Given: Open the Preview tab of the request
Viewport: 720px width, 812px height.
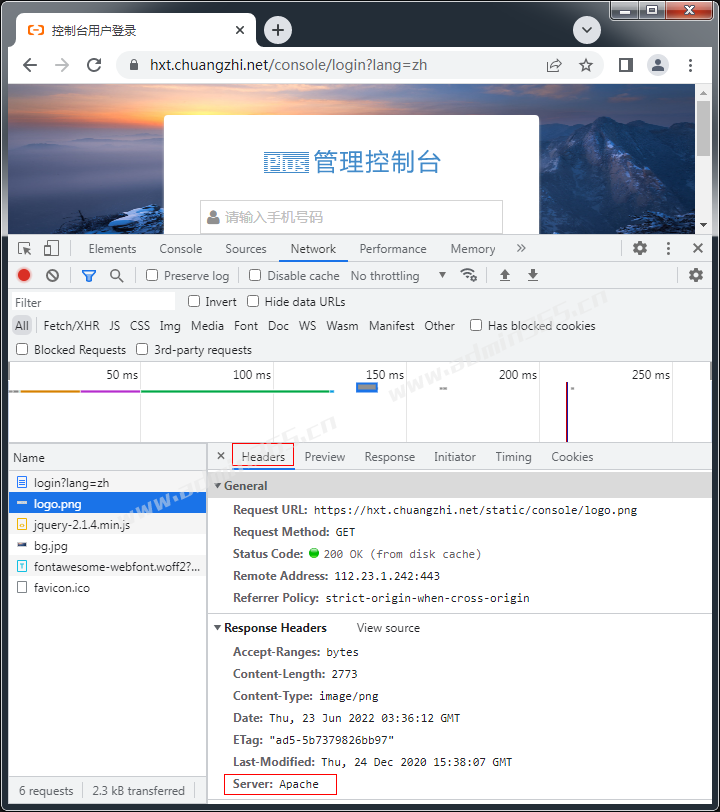Looking at the screenshot, I should pos(325,457).
